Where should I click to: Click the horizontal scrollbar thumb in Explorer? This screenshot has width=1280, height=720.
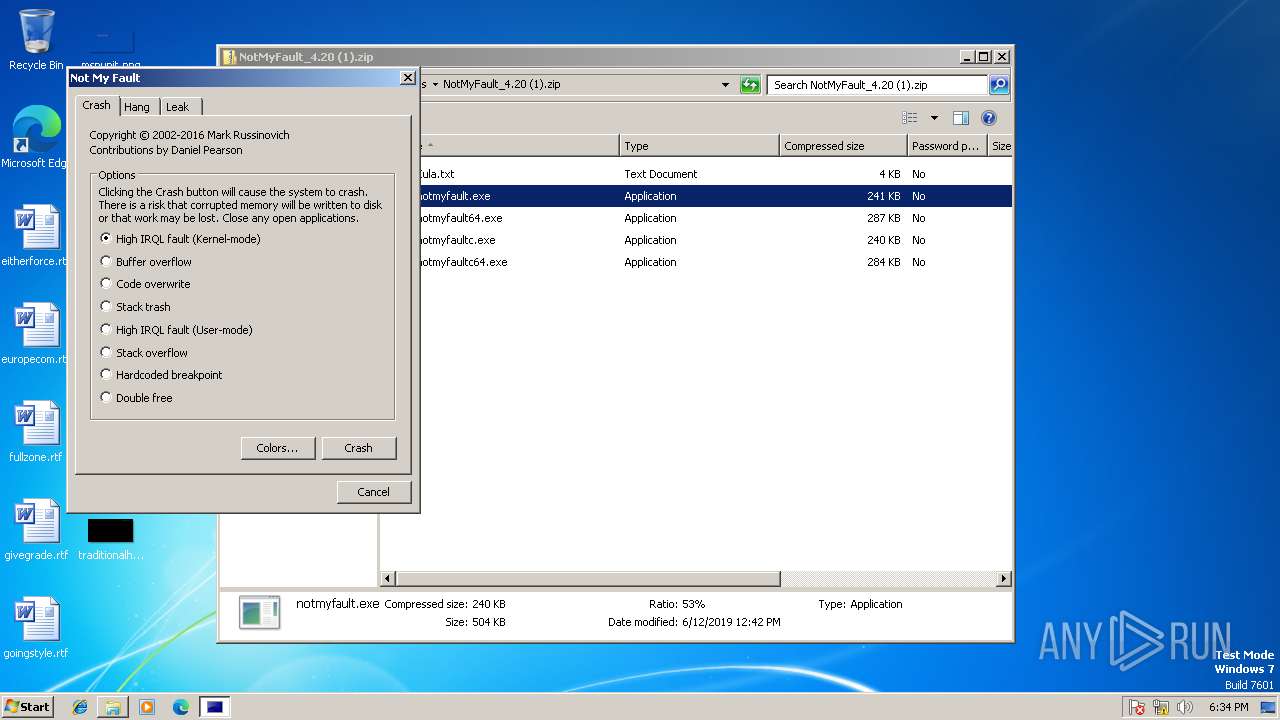[x=587, y=579]
